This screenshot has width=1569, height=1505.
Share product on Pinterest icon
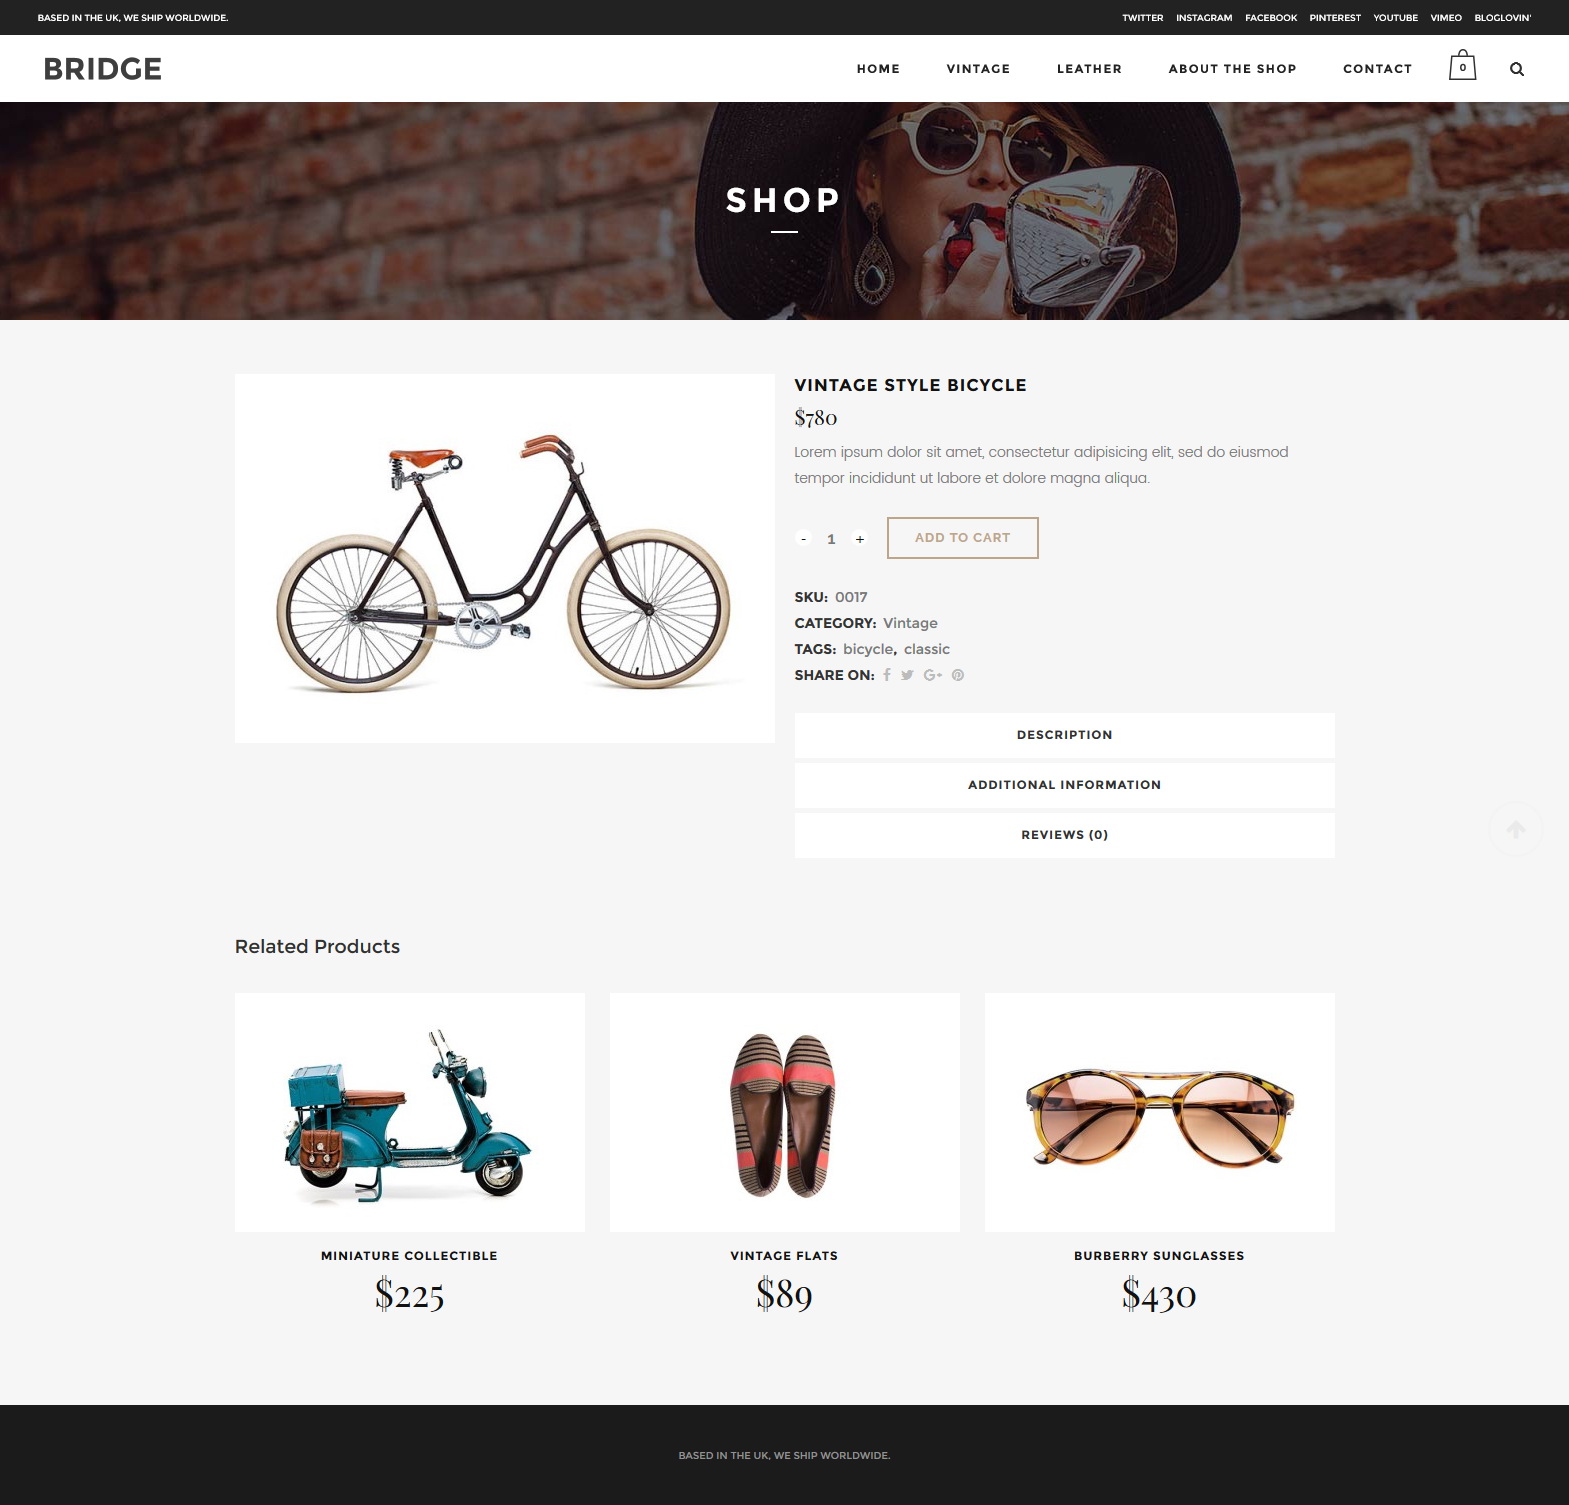point(958,675)
